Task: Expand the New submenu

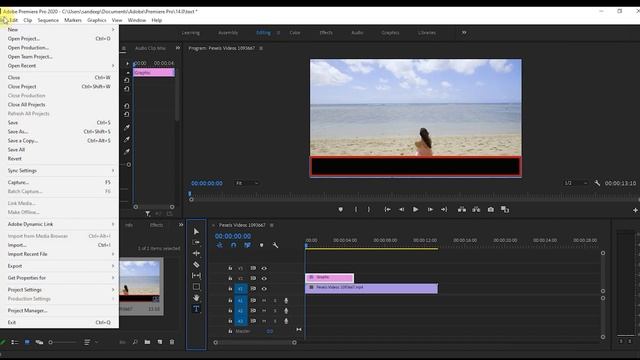Action: 60,29
